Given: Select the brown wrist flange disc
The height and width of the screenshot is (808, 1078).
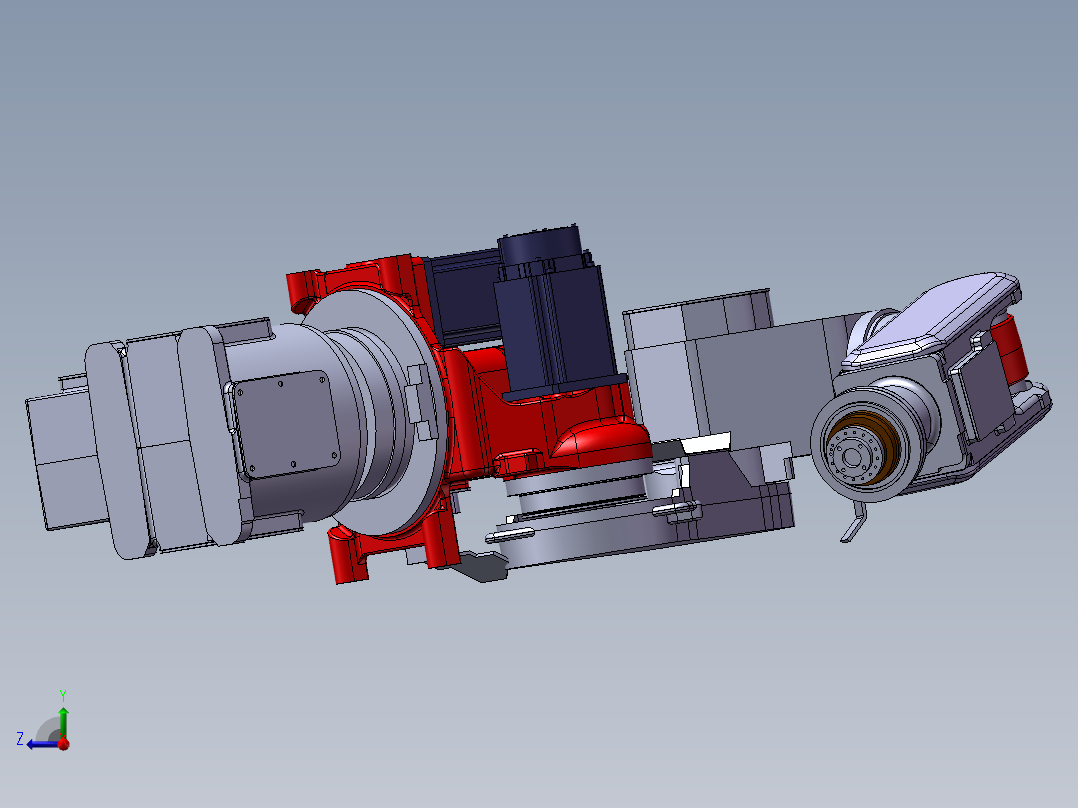Looking at the screenshot, I should point(865,447).
